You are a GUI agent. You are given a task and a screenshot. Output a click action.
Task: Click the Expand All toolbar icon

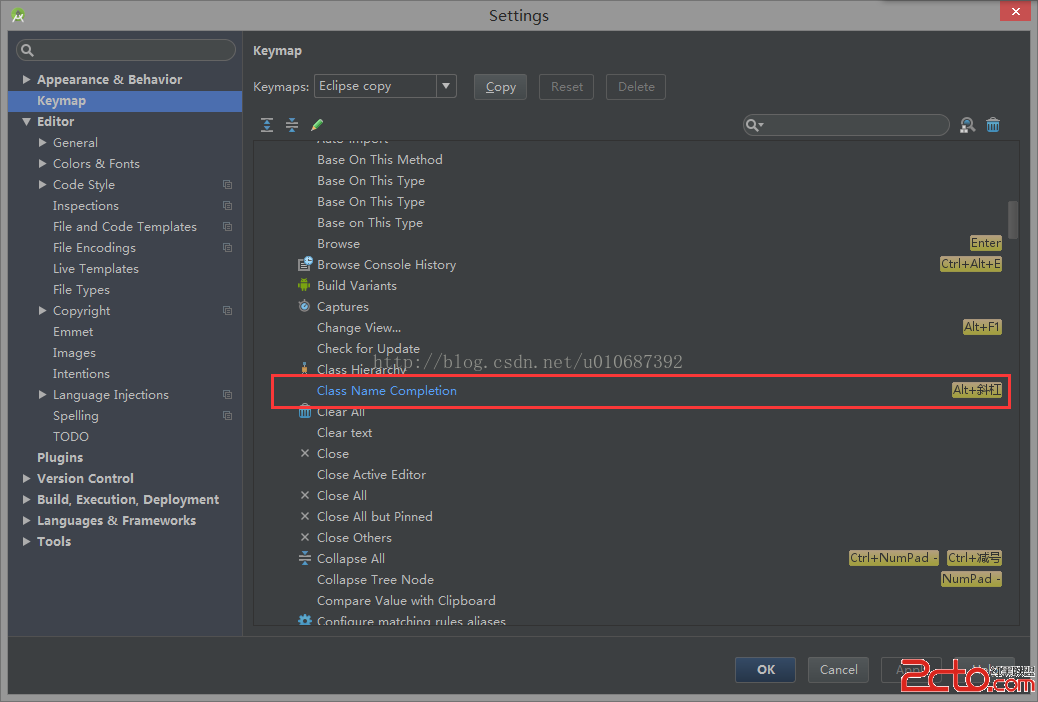click(x=267, y=125)
